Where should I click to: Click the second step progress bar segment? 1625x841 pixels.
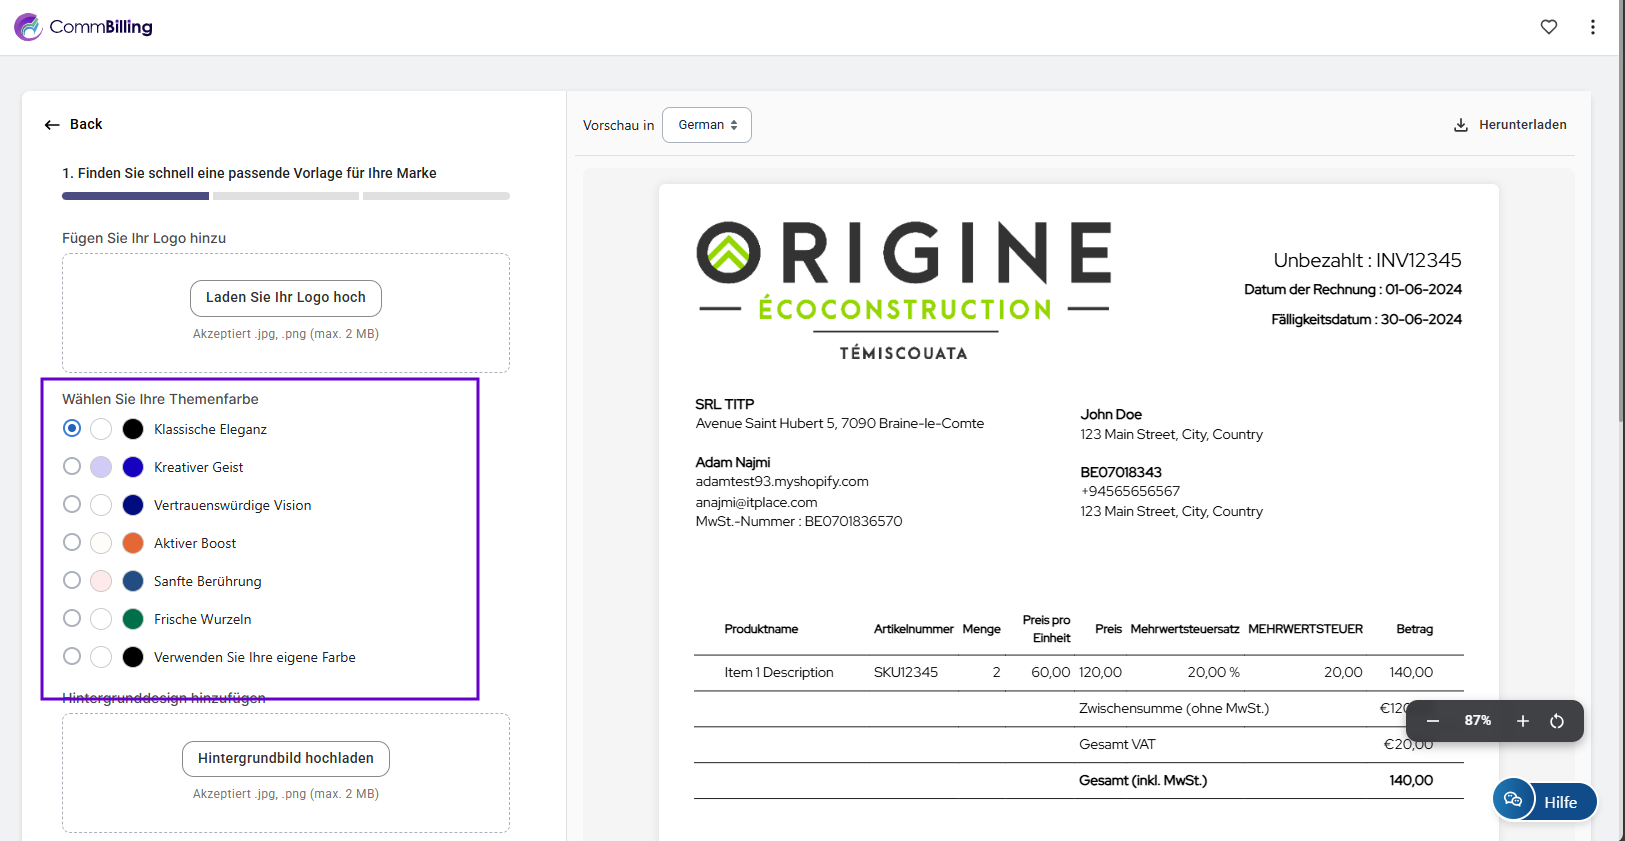click(x=286, y=196)
